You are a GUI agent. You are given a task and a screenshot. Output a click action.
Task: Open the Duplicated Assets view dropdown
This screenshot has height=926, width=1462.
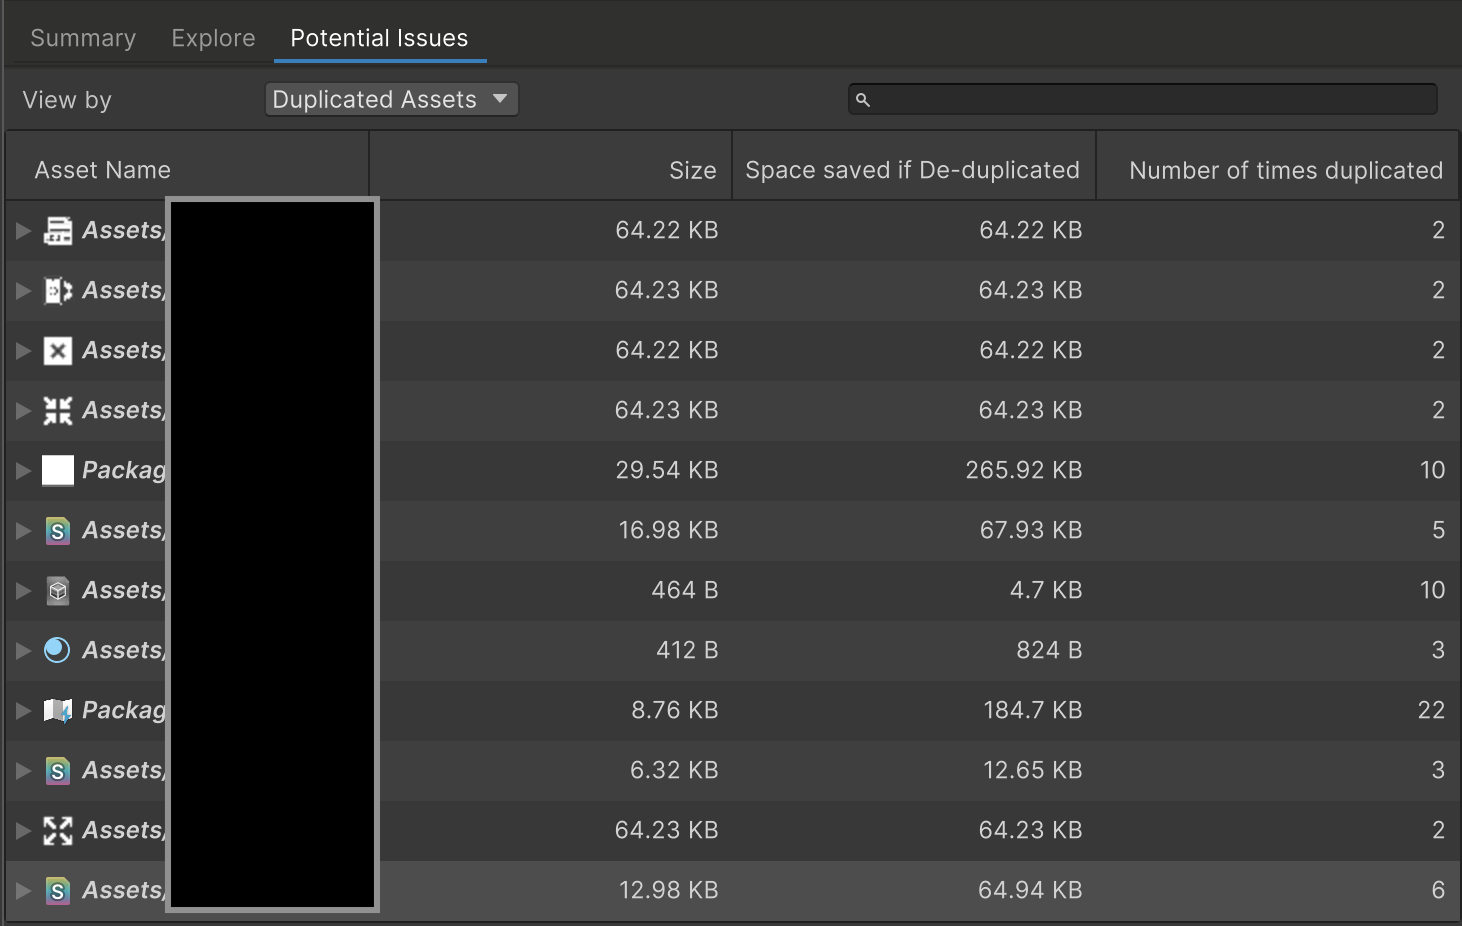[391, 99]
